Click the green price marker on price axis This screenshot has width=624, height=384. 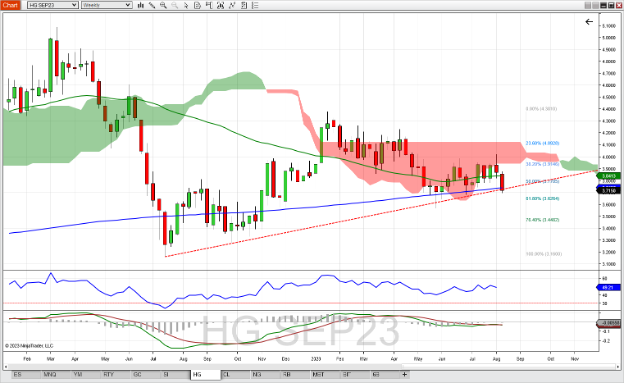click(x=609, y=175)
